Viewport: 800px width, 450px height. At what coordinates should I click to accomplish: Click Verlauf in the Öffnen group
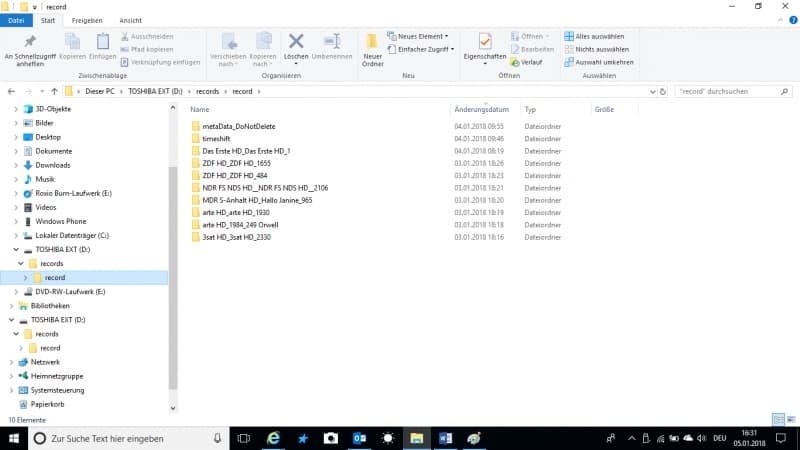pyautogui.click(x=527, y=62)
